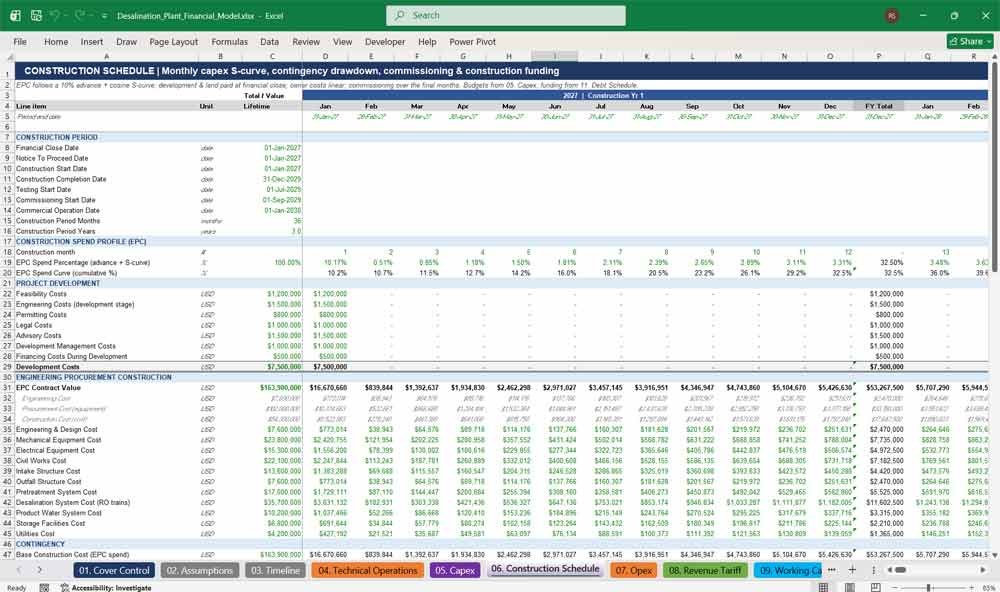Click the Save icon in quick access toolbar
Viewport: 1000px width, 592px height.
(36, 15)
